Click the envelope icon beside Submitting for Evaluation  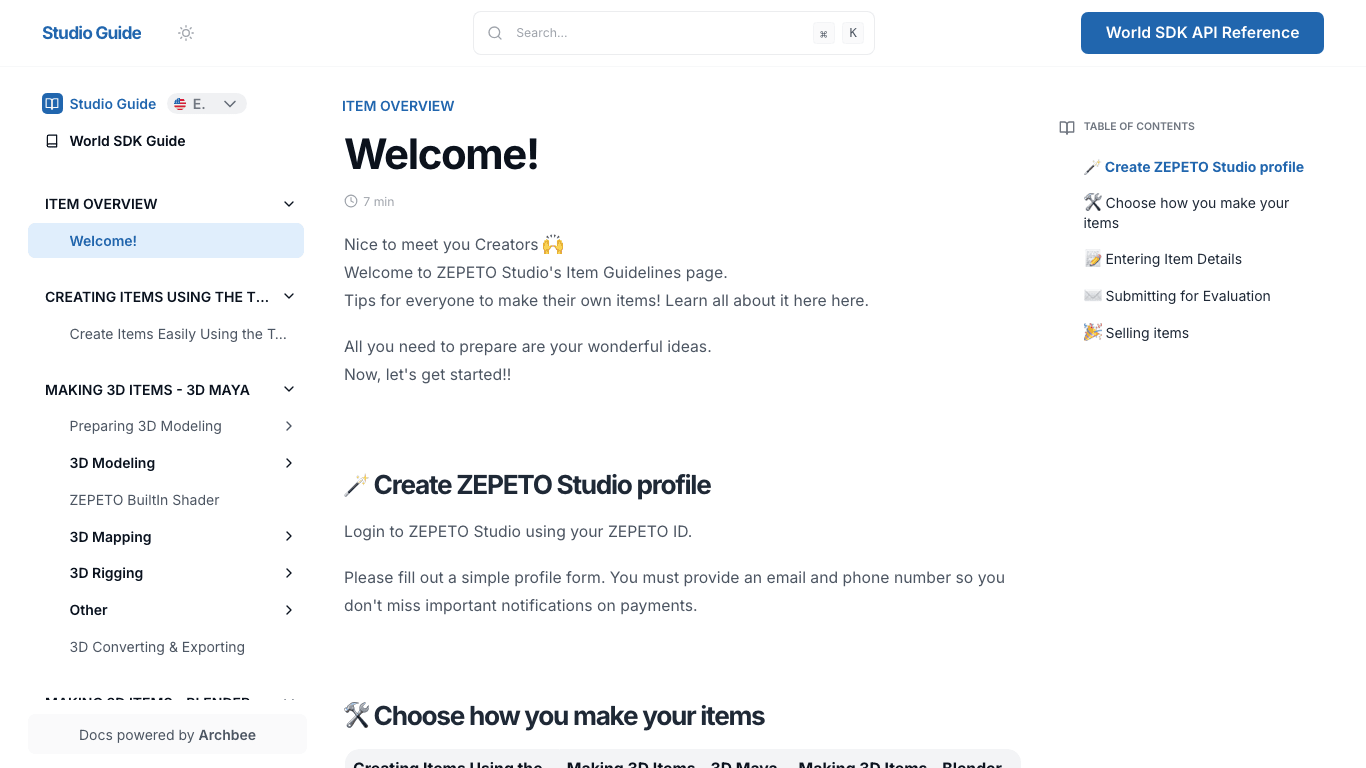pyautogui.click(x=1093, y=296)
